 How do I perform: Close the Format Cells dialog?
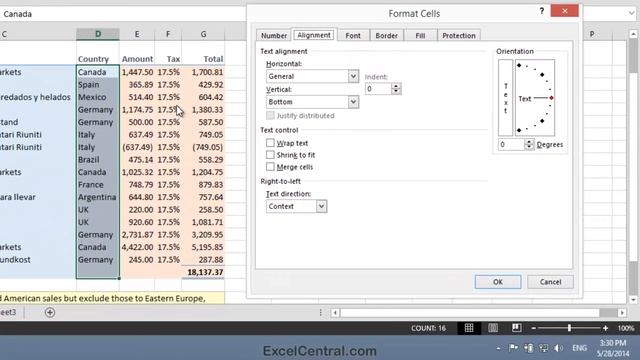coord(564,11)
